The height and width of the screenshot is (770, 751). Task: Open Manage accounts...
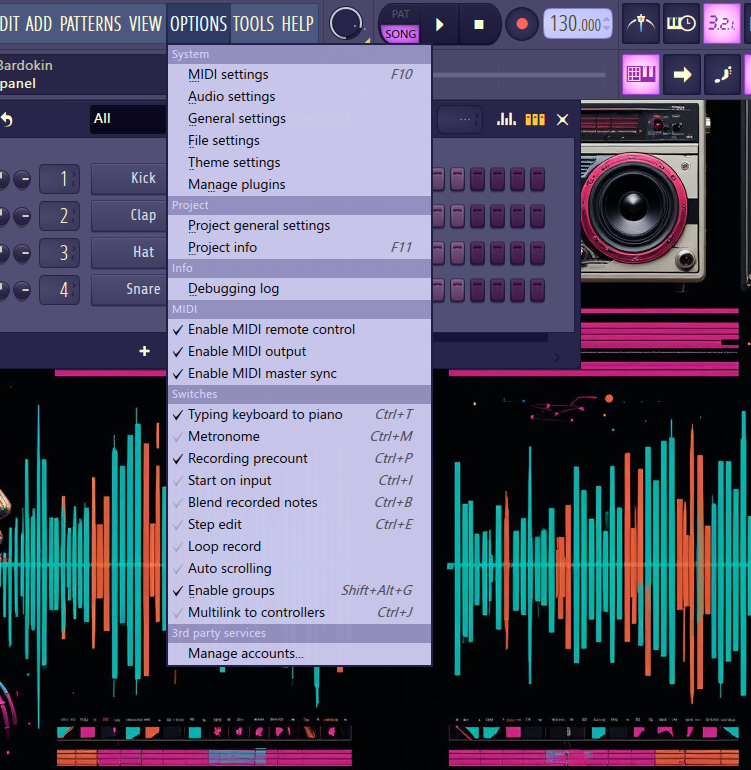tap(300, 654)
